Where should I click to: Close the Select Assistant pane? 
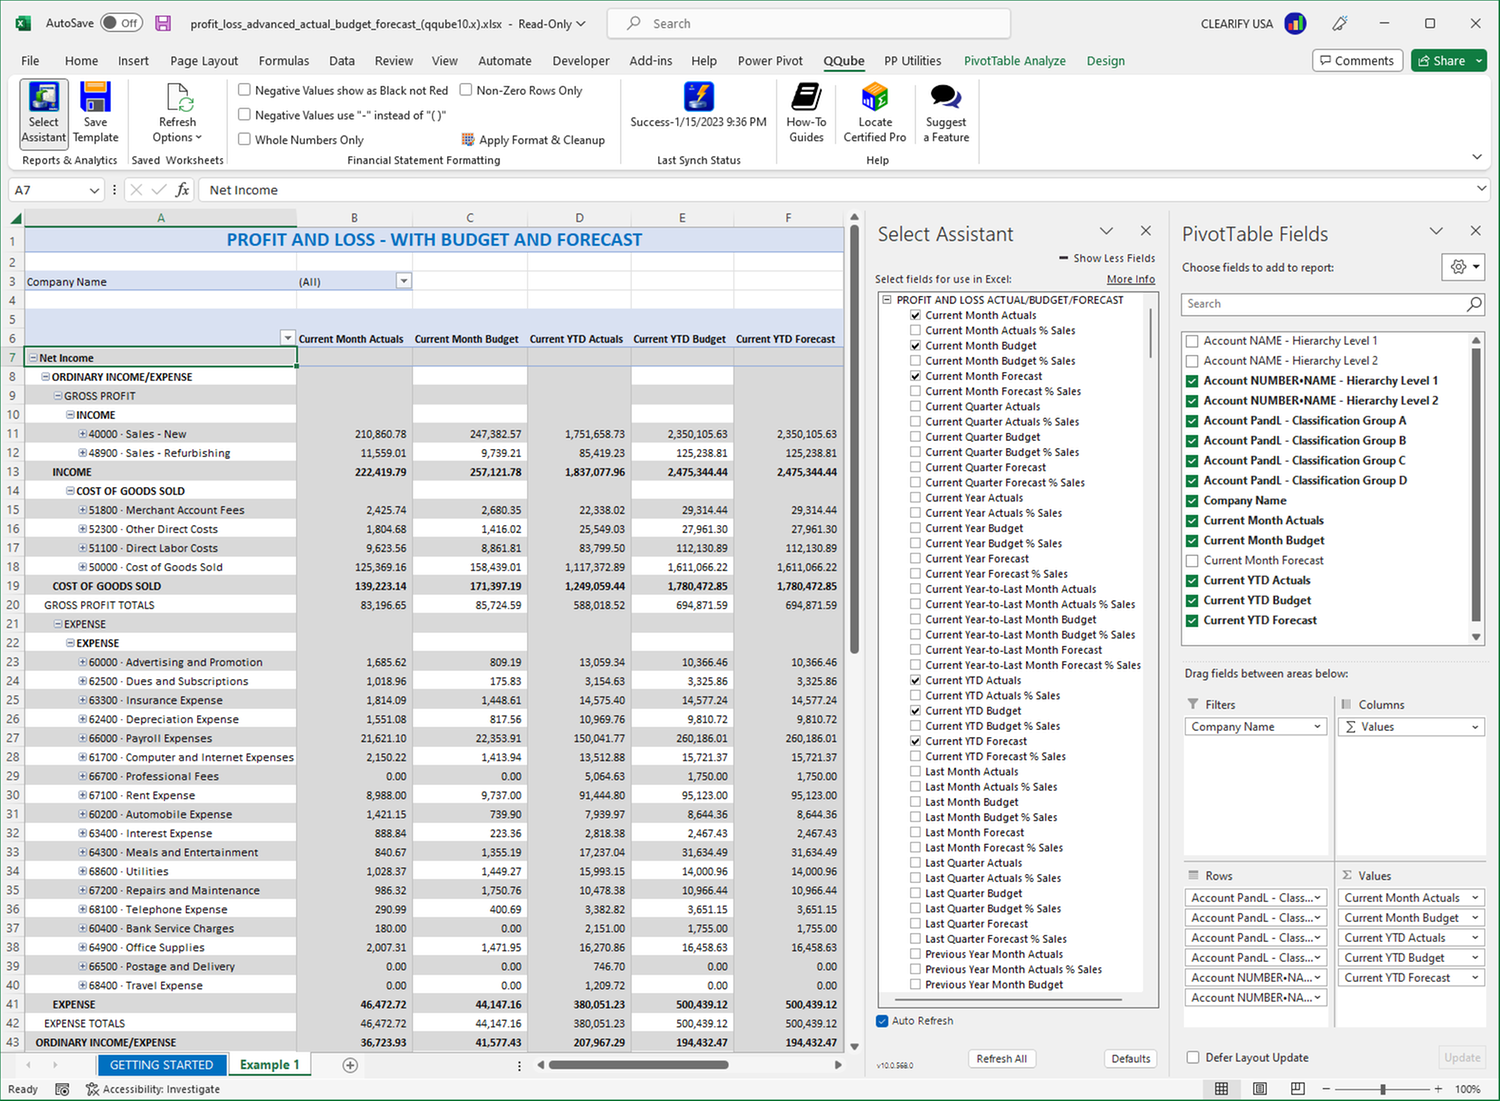(x=1146, y=231)
